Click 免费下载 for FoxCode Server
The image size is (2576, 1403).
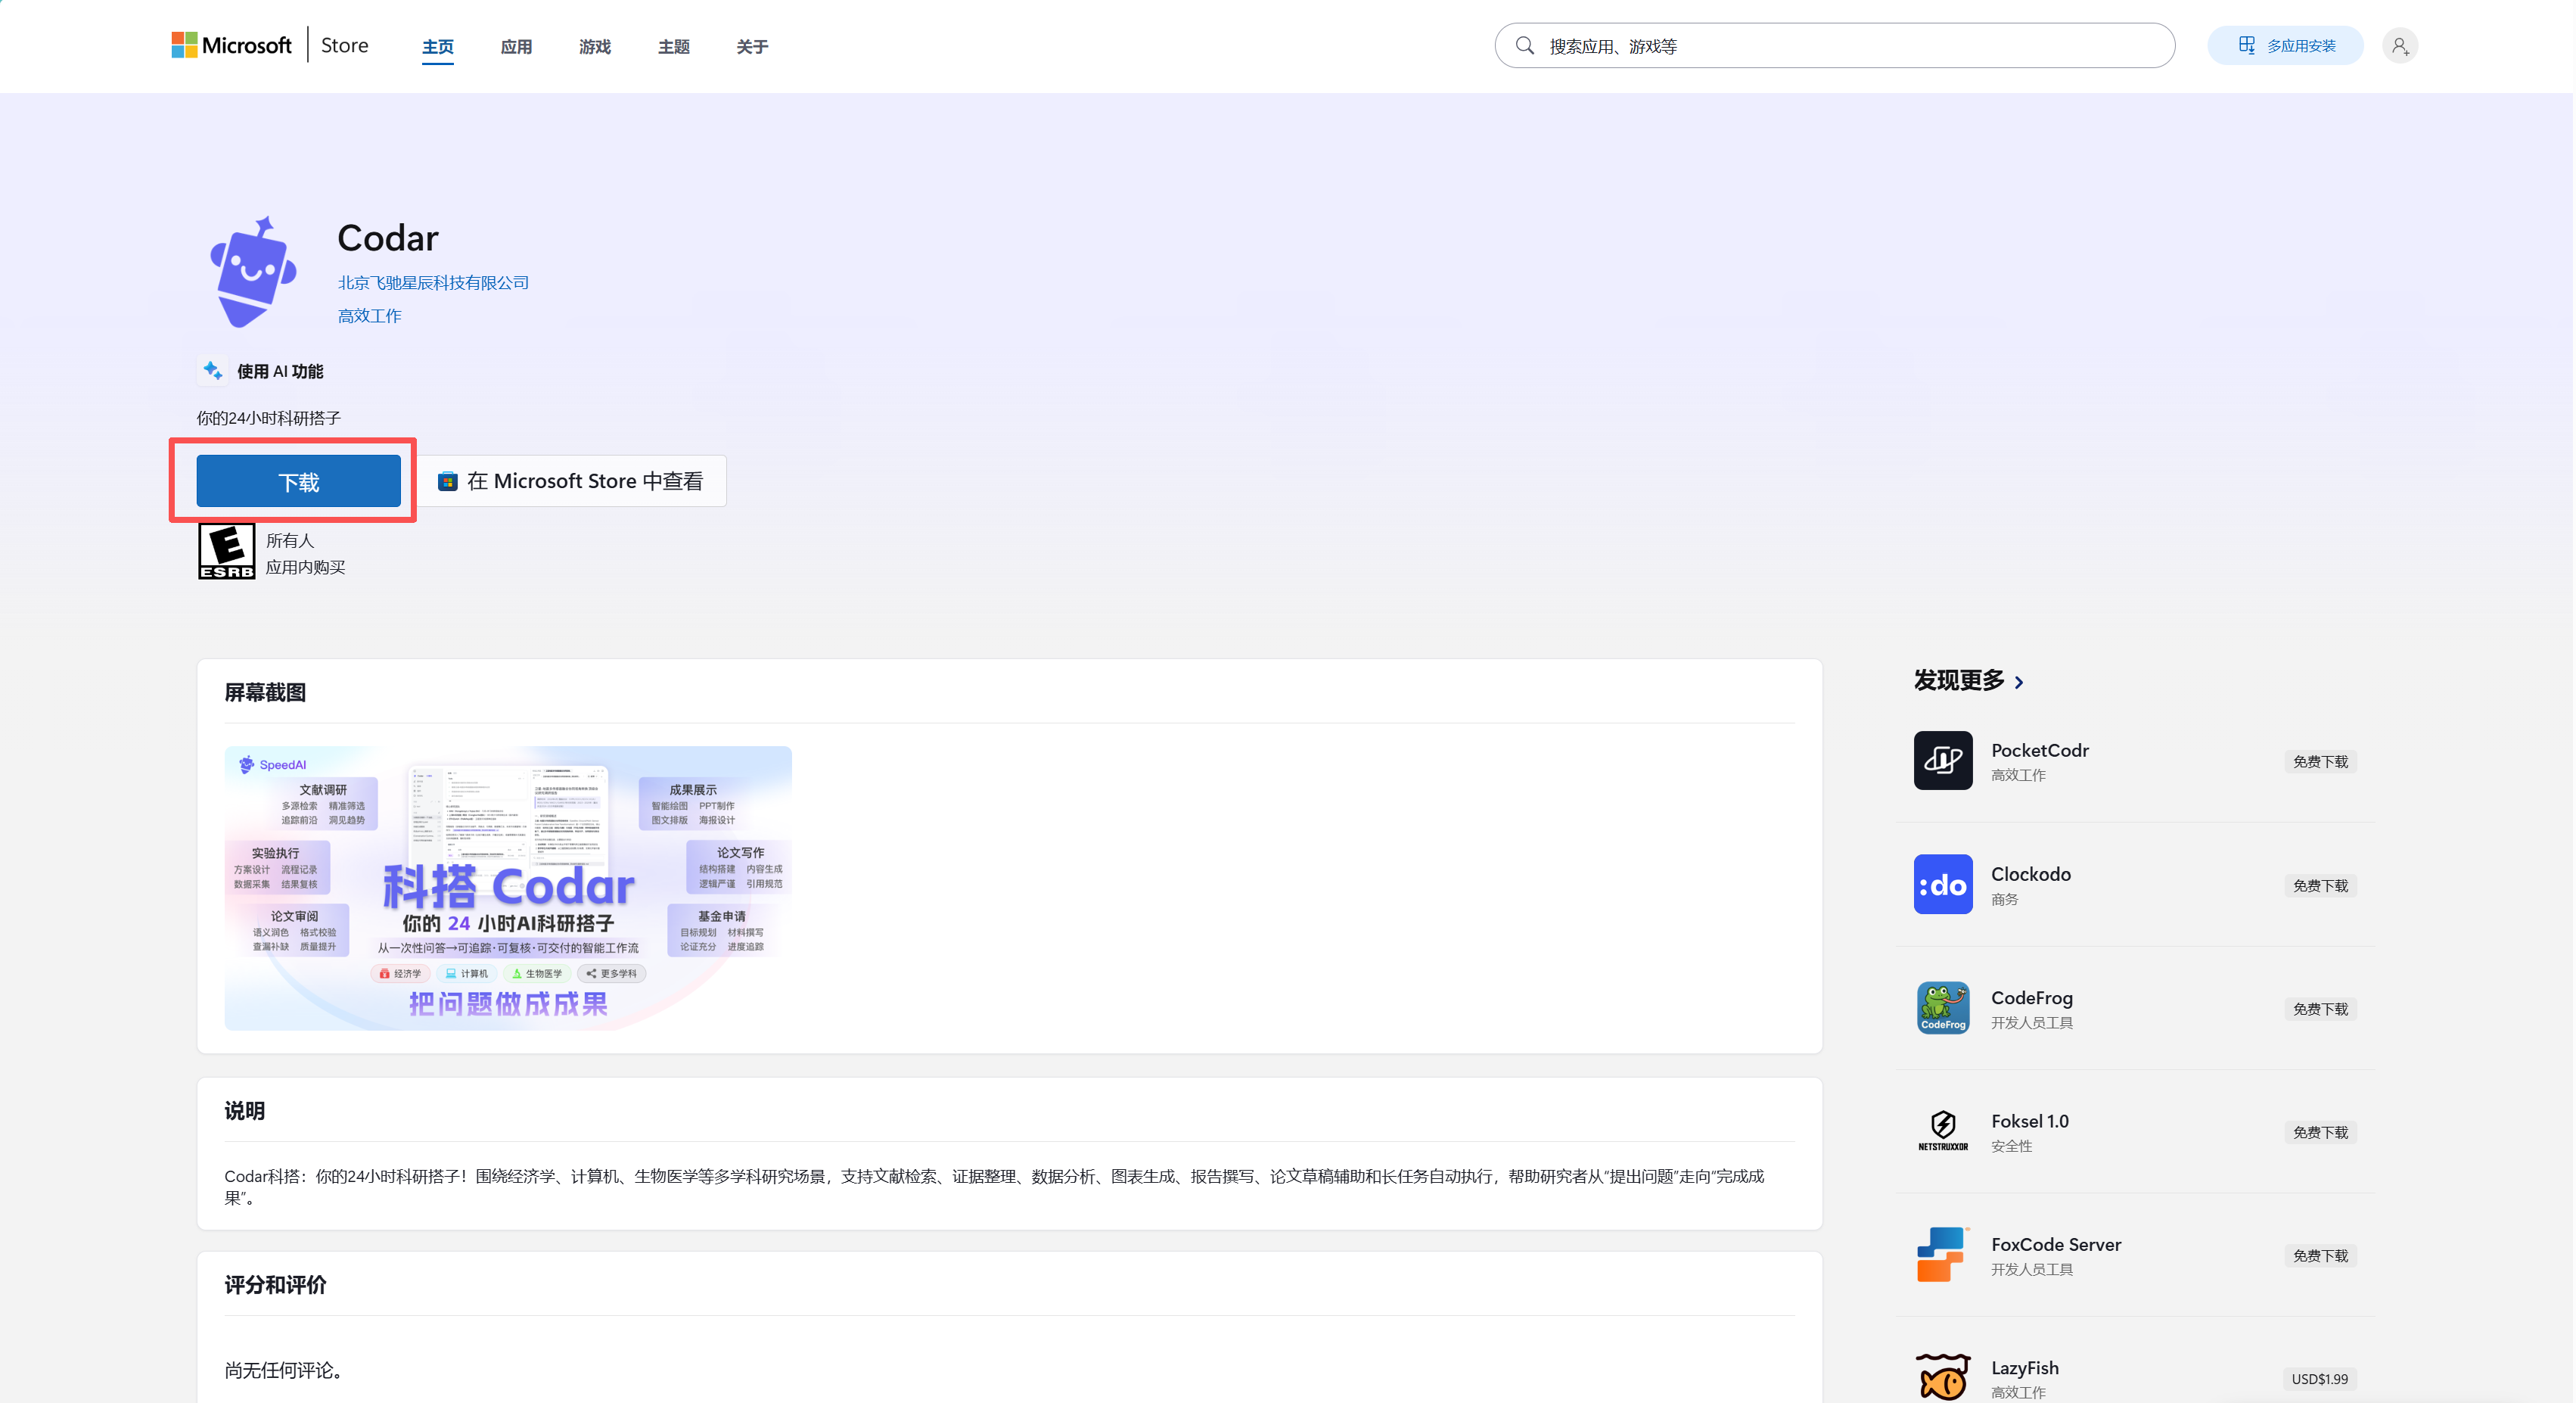[x=2320, y=1256]
